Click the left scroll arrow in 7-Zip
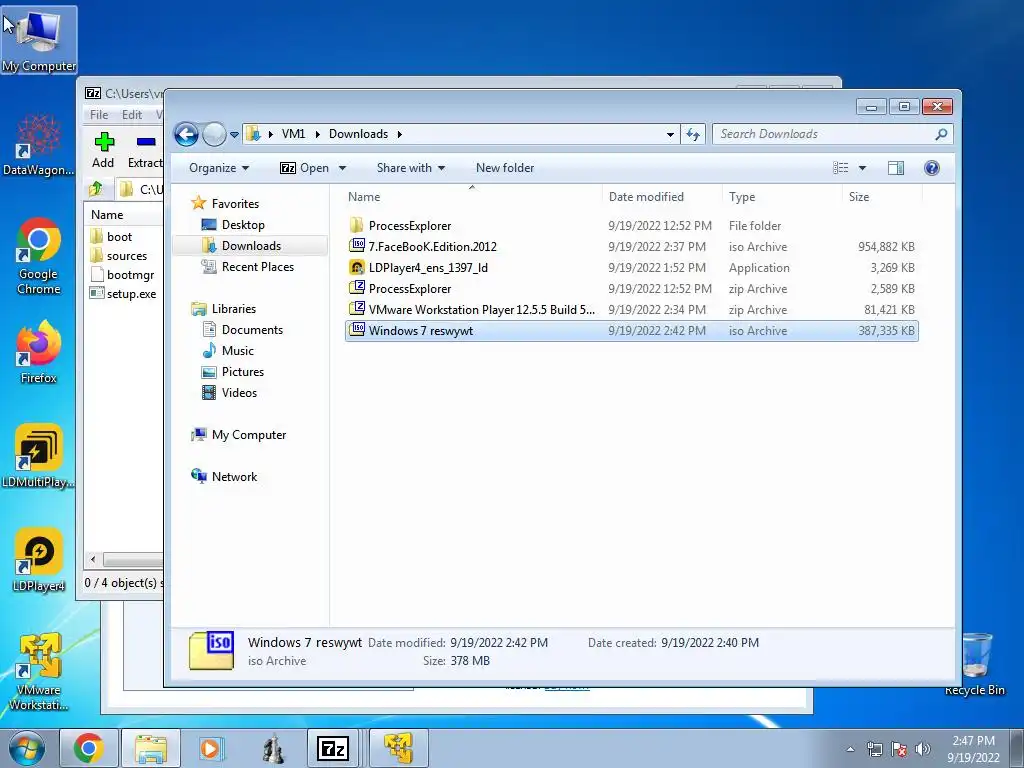 point(93,560)
